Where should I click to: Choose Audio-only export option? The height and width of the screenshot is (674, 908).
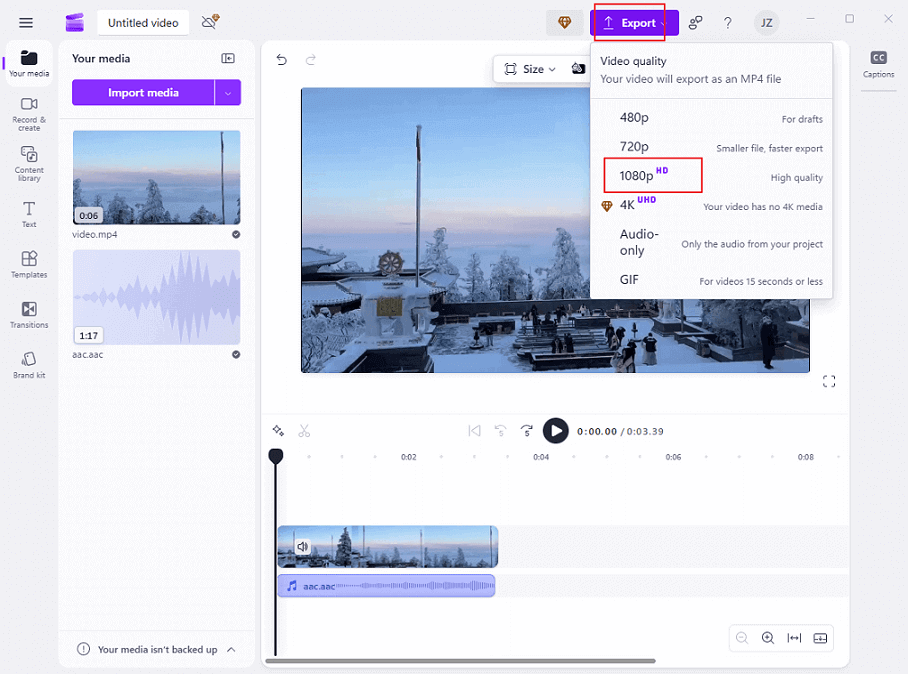point(711,243)
